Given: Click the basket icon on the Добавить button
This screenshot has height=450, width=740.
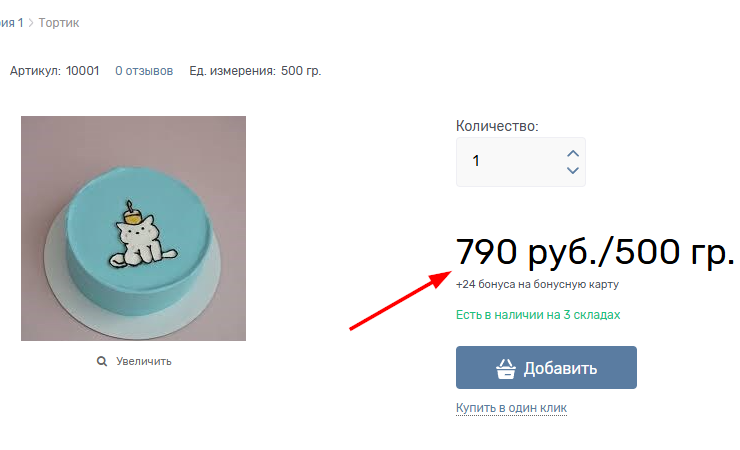Looking at the screenshot, I should pyautogui.click(x=506, y=368).
